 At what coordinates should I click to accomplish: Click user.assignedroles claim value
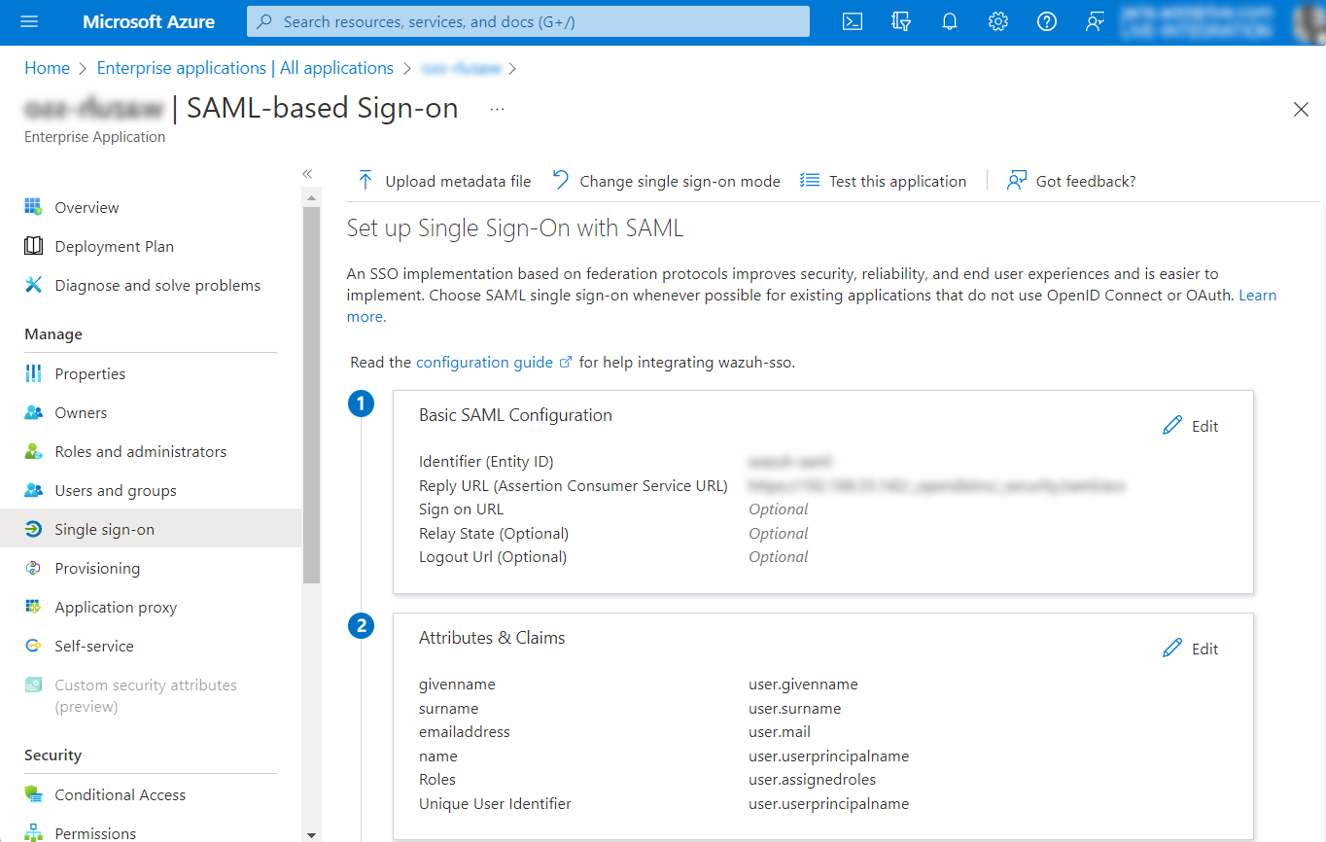812,779
